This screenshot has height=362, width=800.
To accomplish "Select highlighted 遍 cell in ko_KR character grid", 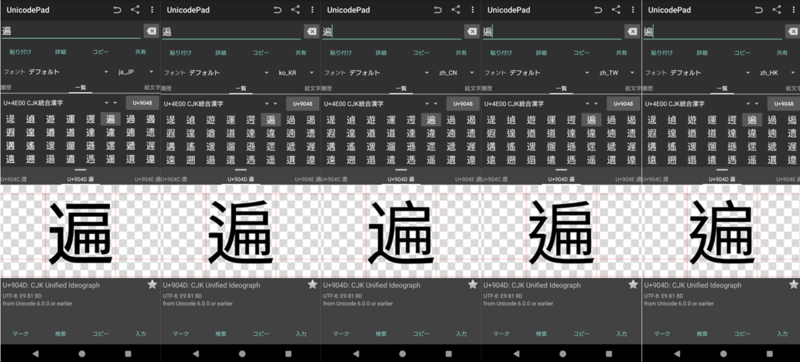I will pos(270,120).
